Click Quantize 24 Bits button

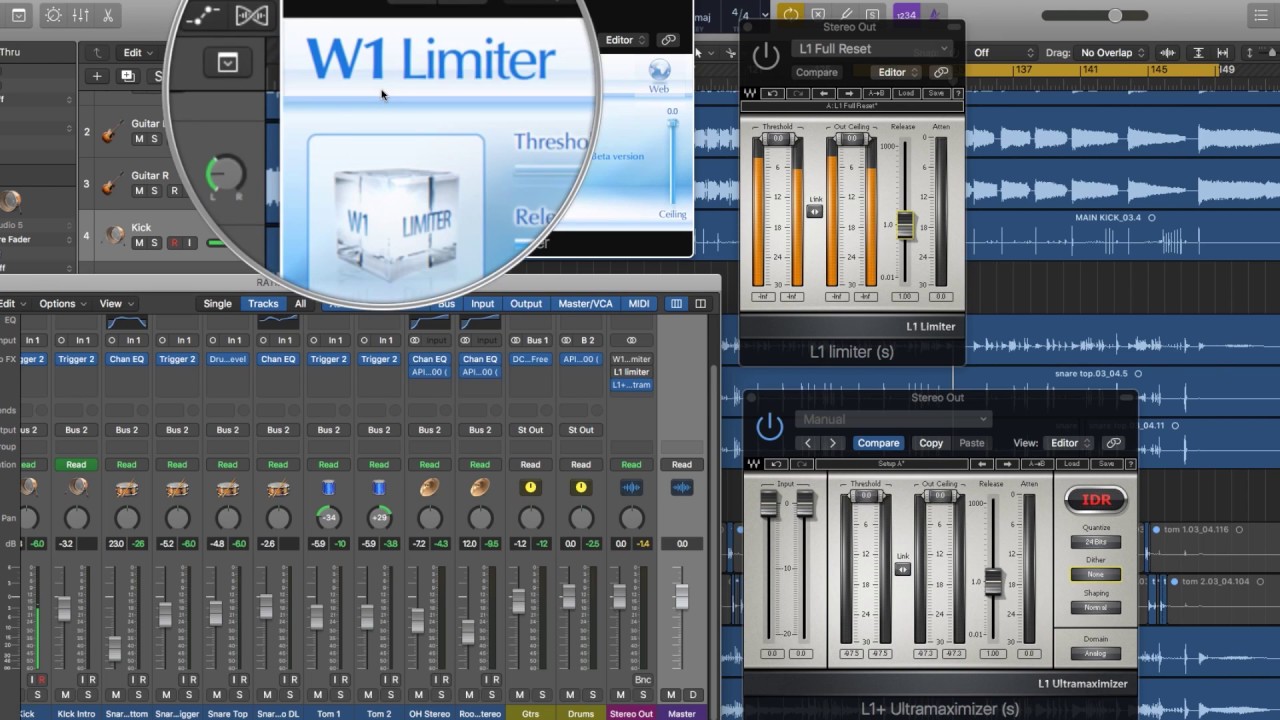click(1095, 542)
